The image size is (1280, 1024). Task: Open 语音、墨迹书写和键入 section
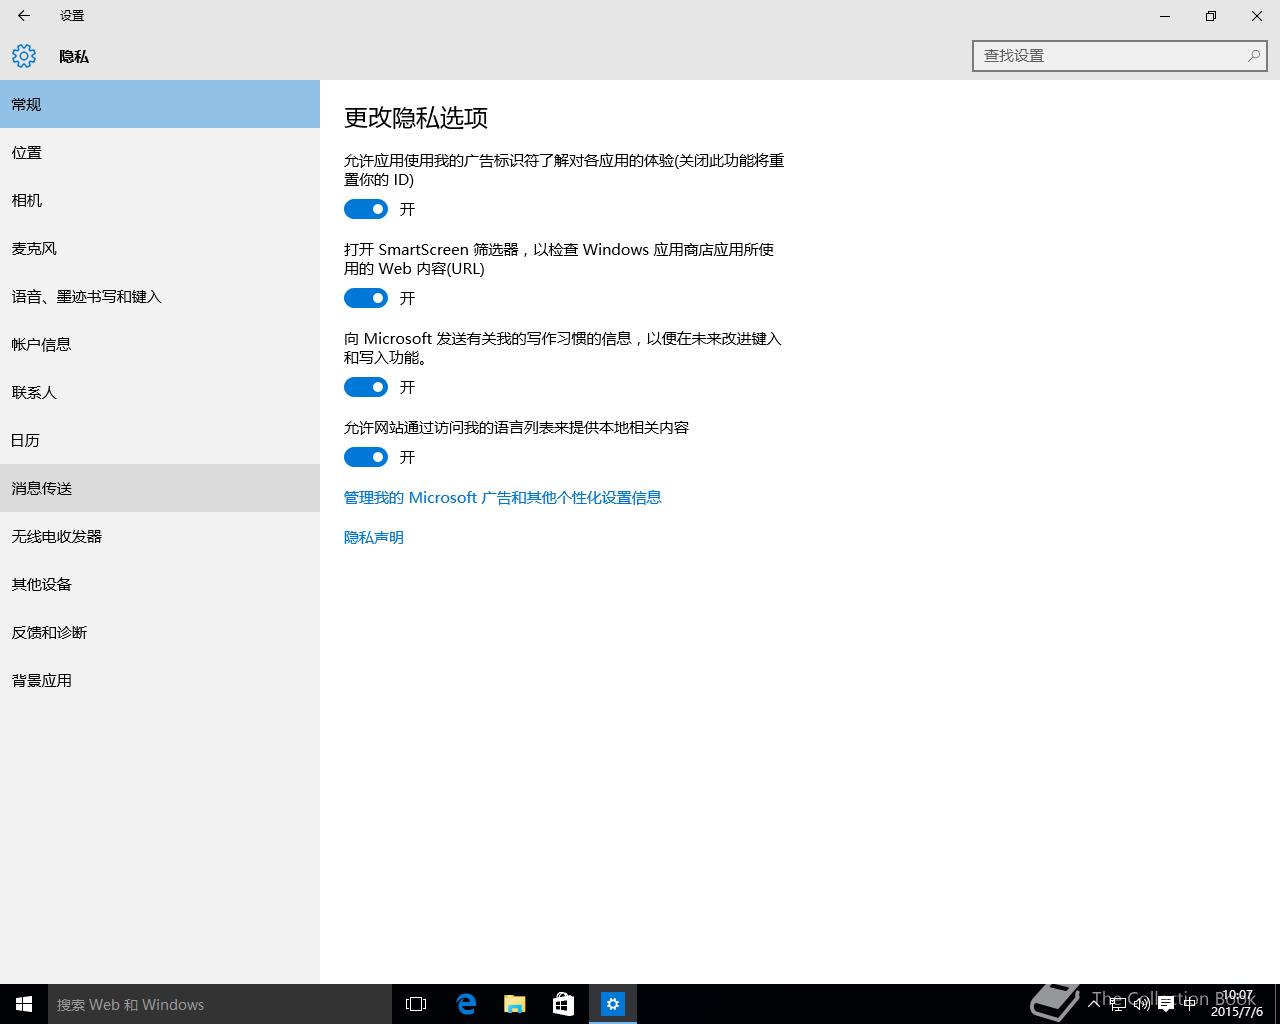160,296
